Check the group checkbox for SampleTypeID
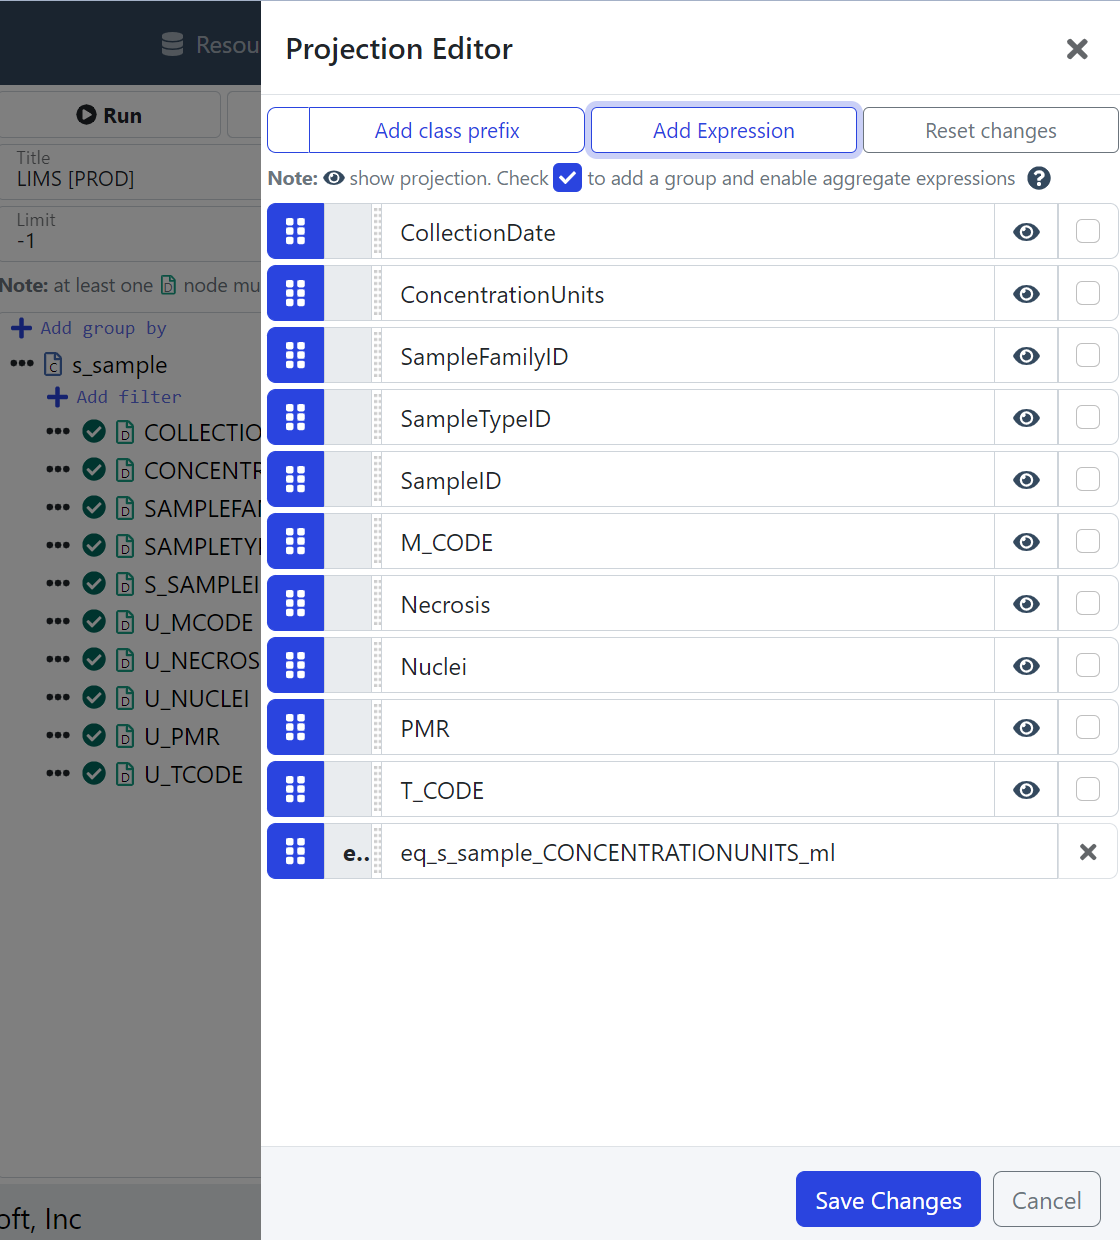Viewport: 1120px width, 1240px height. [1087, 418]
